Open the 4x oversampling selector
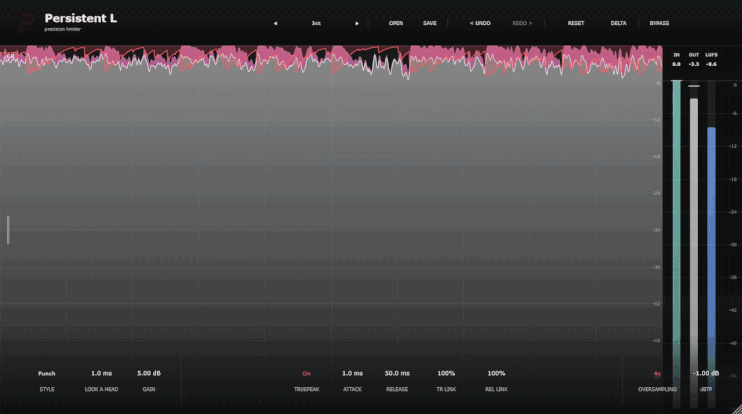742x414 pixels. (x=657, y=373)
